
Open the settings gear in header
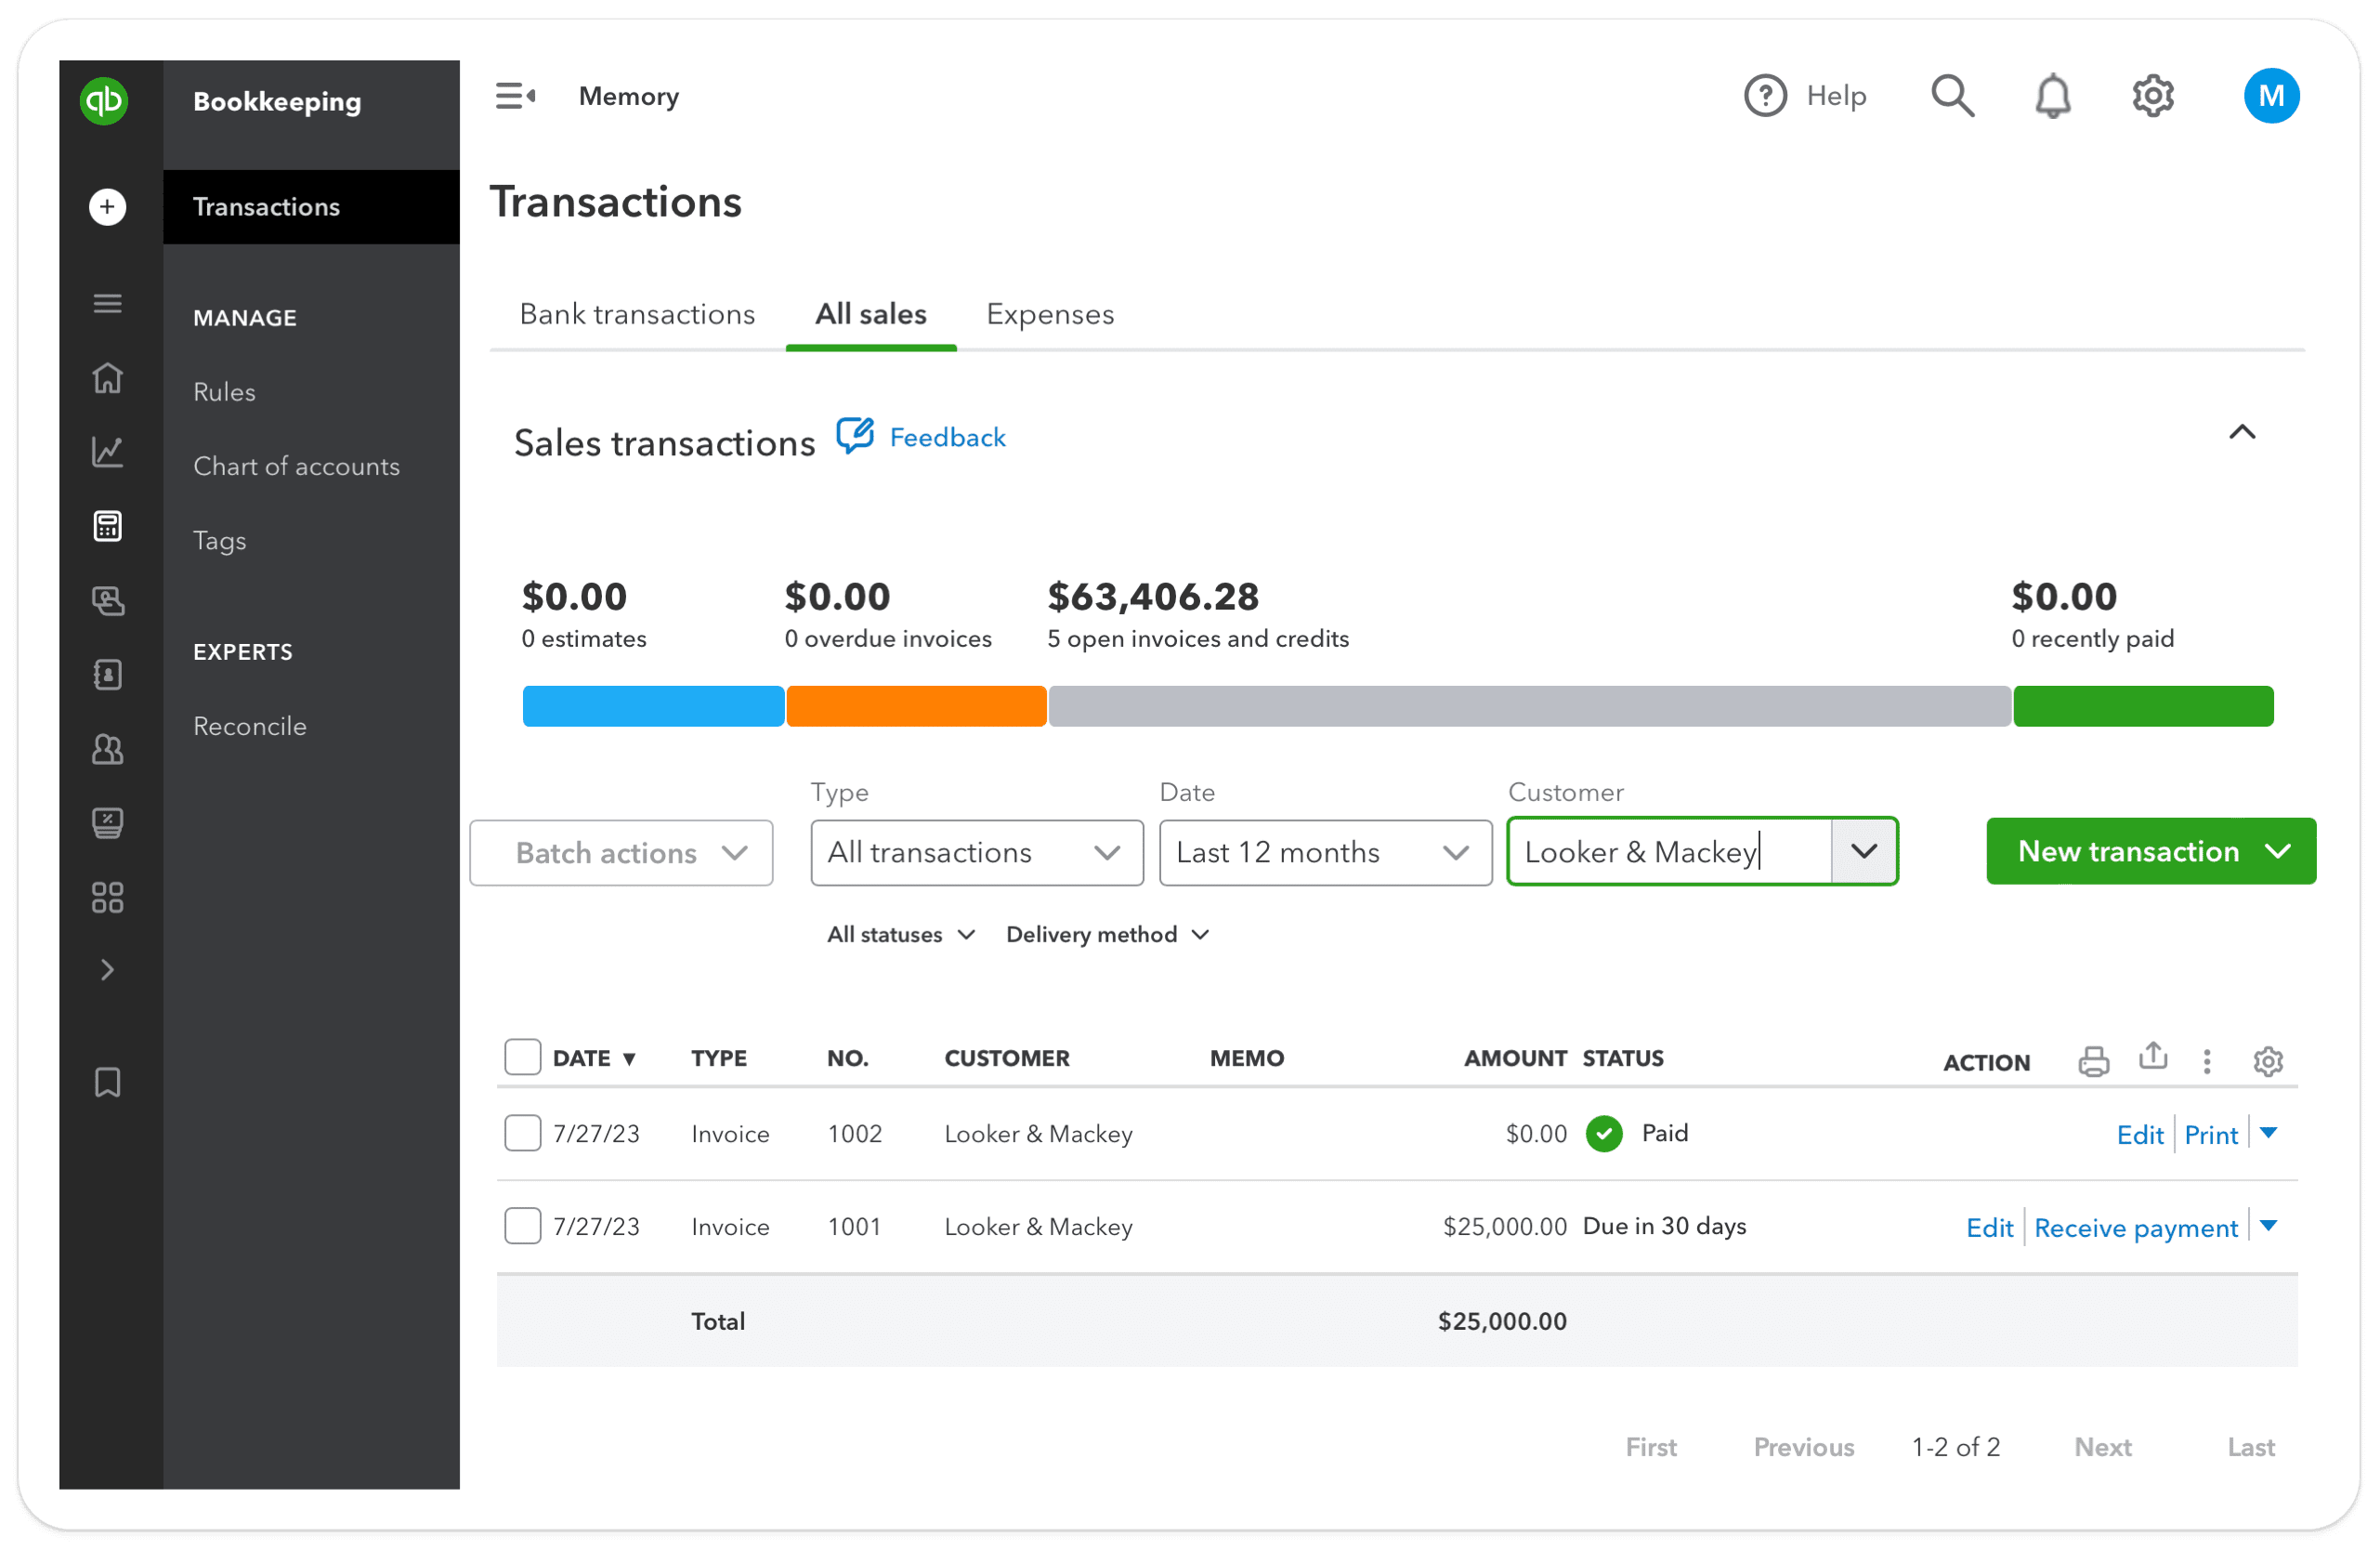tap(2153, 96)
